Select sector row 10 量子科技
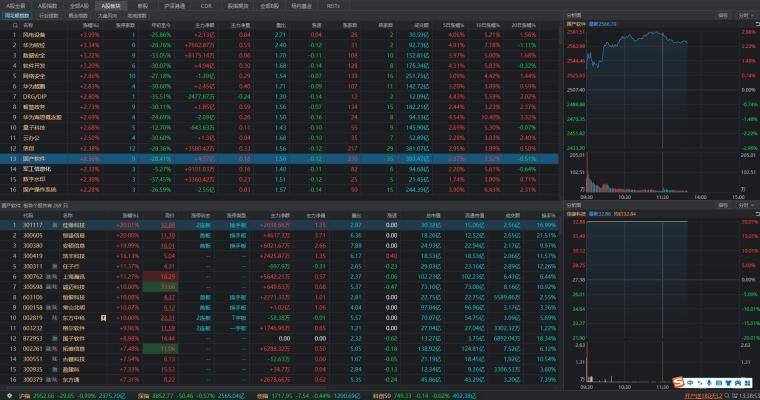This screenshot has width=760, height=400. pyautogui.click(x=279, y=128)
